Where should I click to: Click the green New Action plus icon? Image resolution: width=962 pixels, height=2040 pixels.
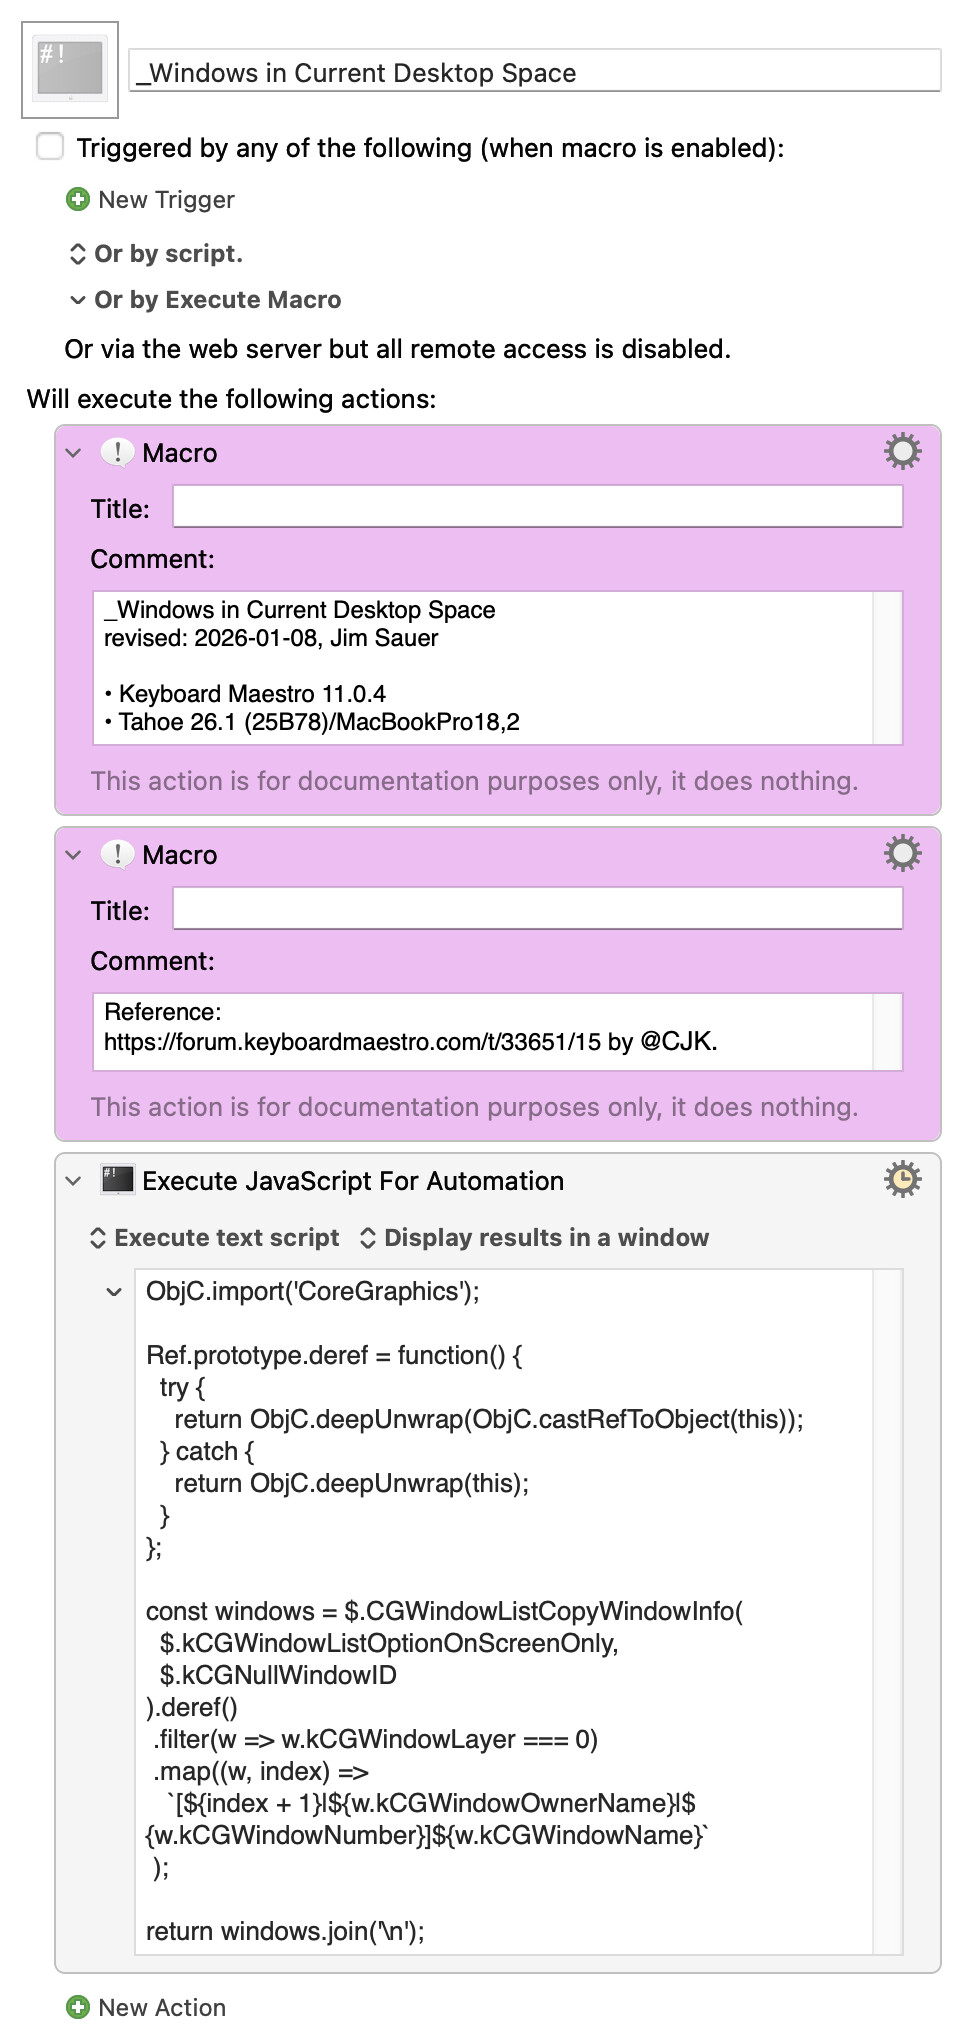coord(77,2007)
